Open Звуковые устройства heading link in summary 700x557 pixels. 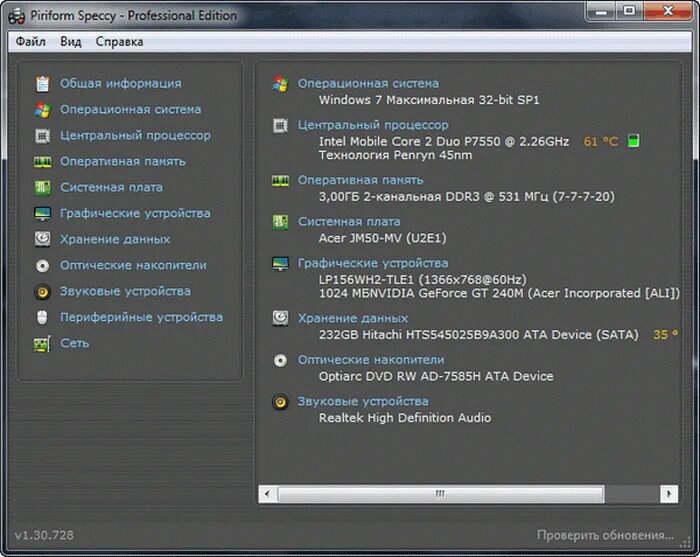[363, 401]
